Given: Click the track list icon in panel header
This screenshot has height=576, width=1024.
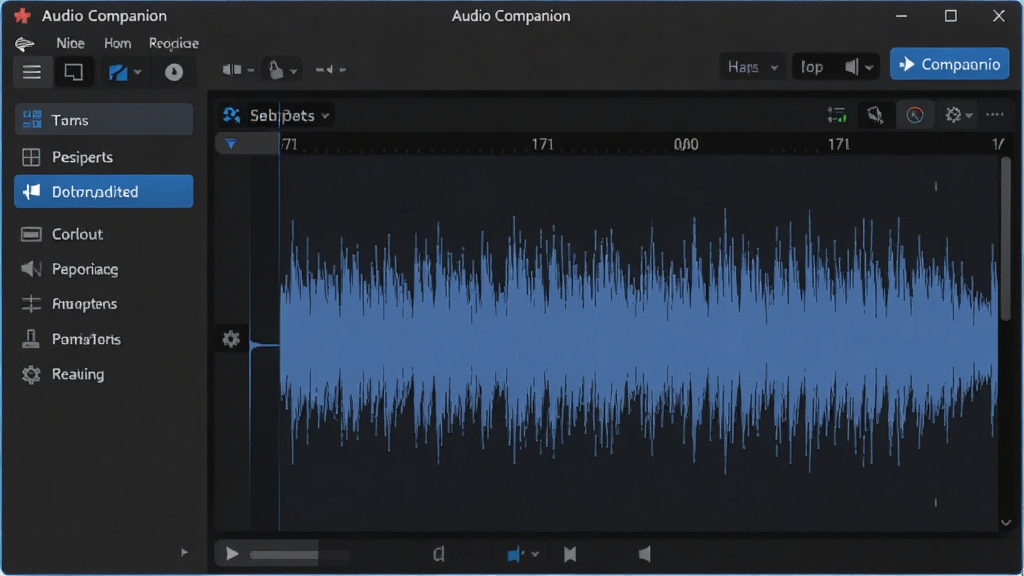Looking at the screenshot, I should coord(837,115).
